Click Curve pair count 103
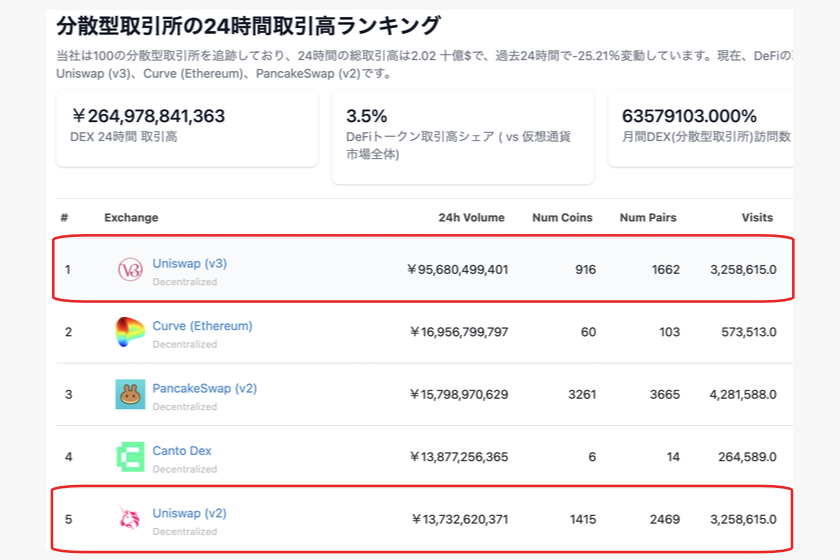 669,332
